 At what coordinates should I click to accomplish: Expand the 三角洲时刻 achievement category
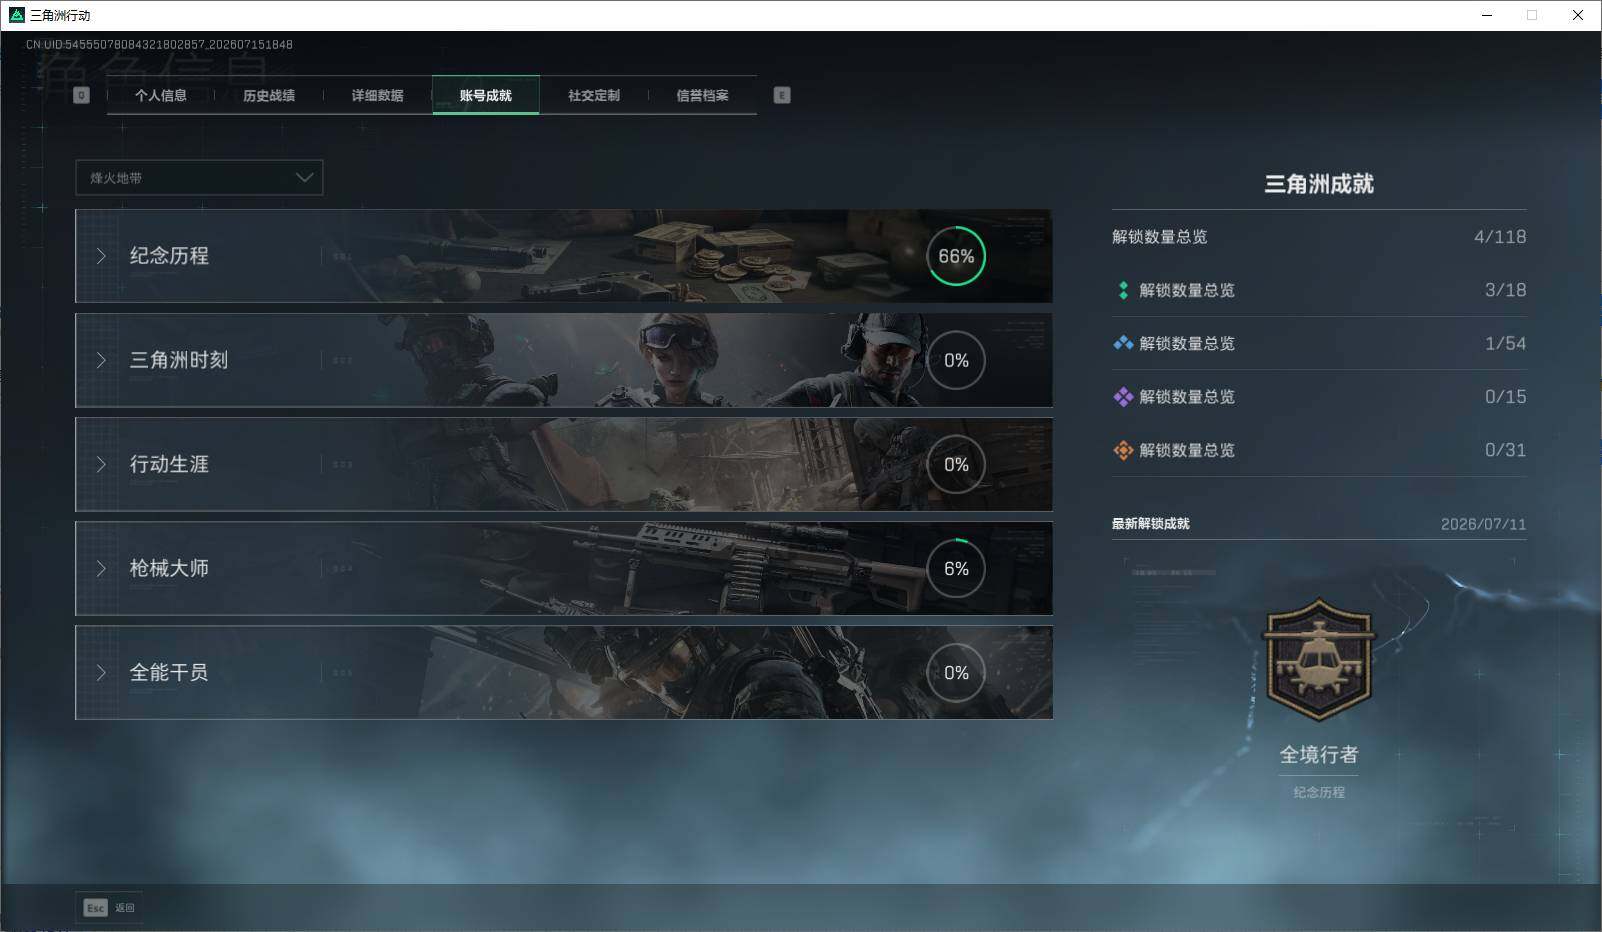coord(563,360)
